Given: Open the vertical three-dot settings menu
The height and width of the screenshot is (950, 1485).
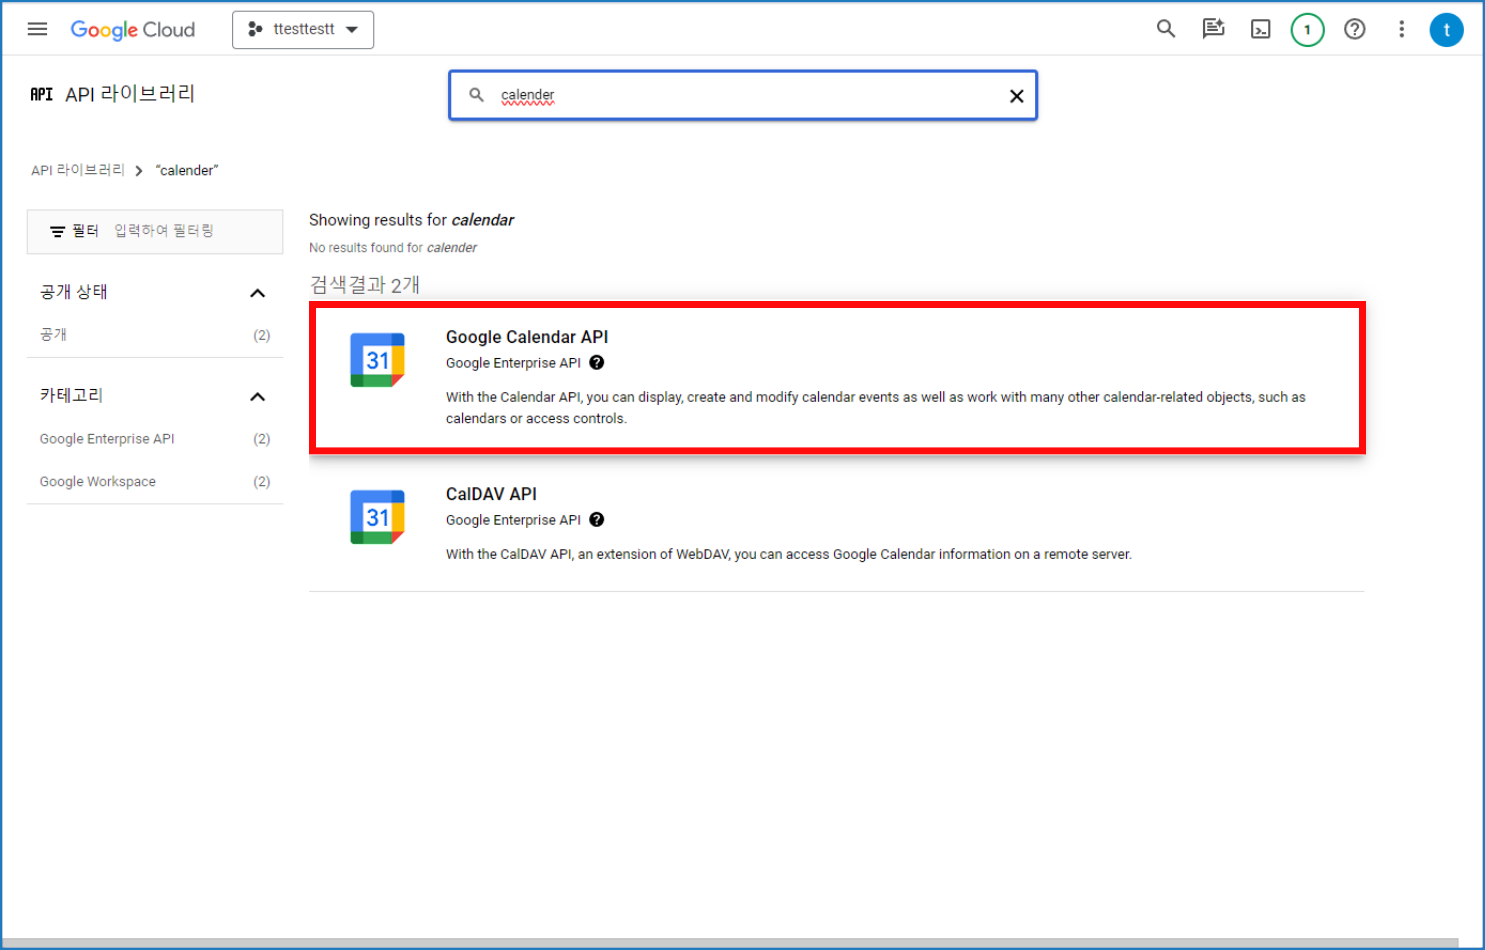Looking at the screenshot, I should point(1401,29).
